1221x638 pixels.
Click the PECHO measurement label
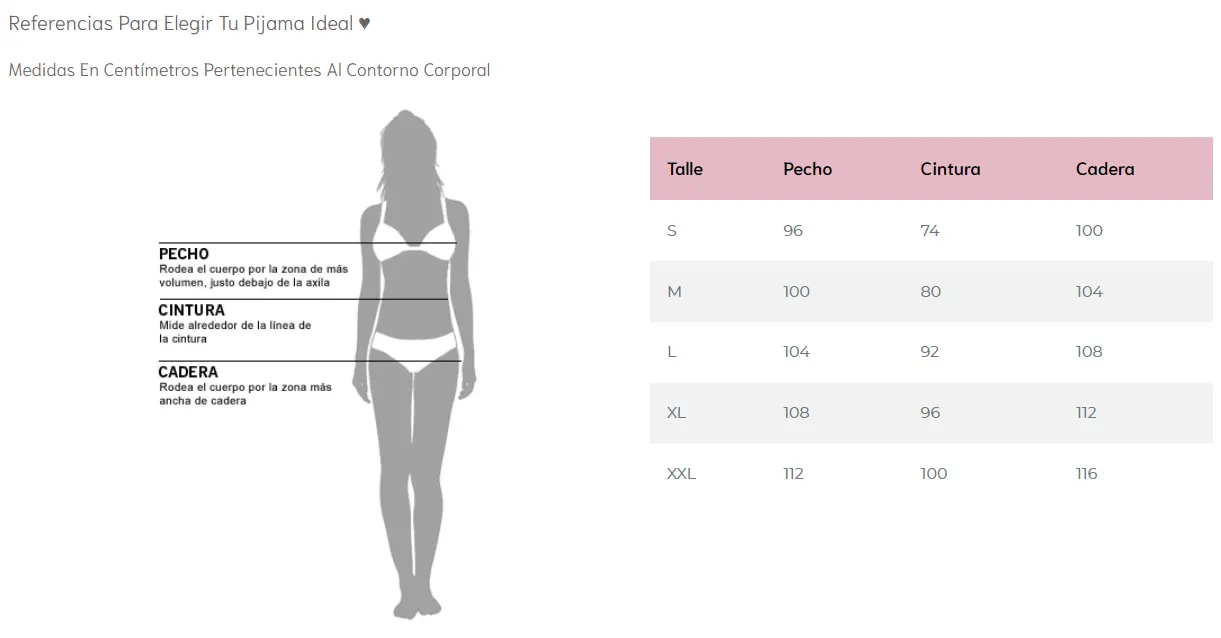click(184, 254)
